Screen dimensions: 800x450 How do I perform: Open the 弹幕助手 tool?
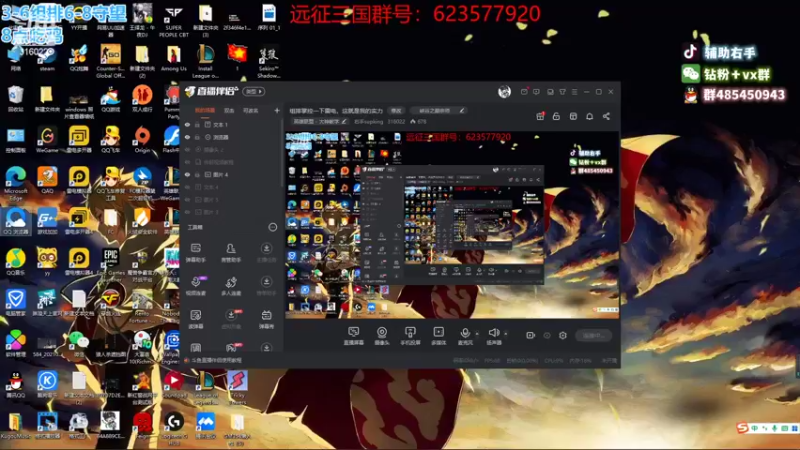(x=195, y=253)
